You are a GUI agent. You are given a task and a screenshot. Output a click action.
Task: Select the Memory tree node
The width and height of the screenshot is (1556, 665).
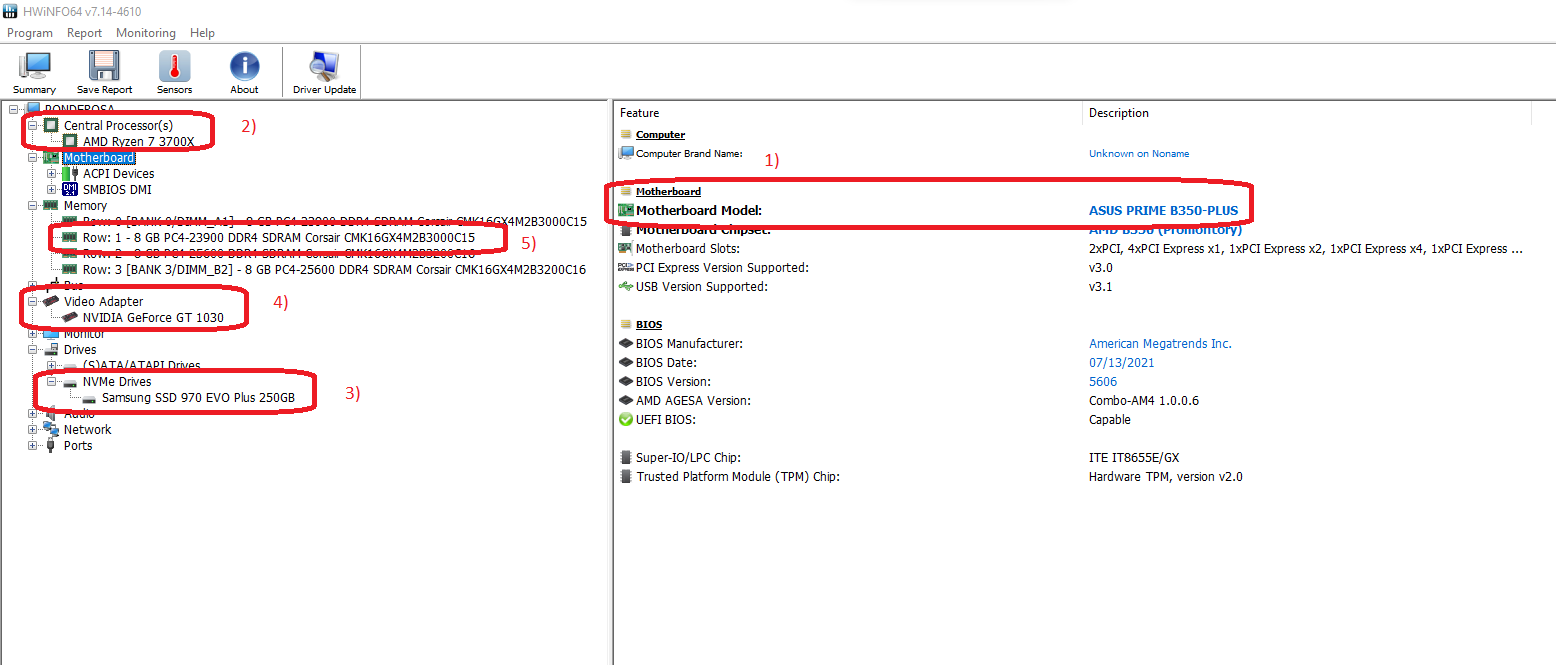[85, 205]
